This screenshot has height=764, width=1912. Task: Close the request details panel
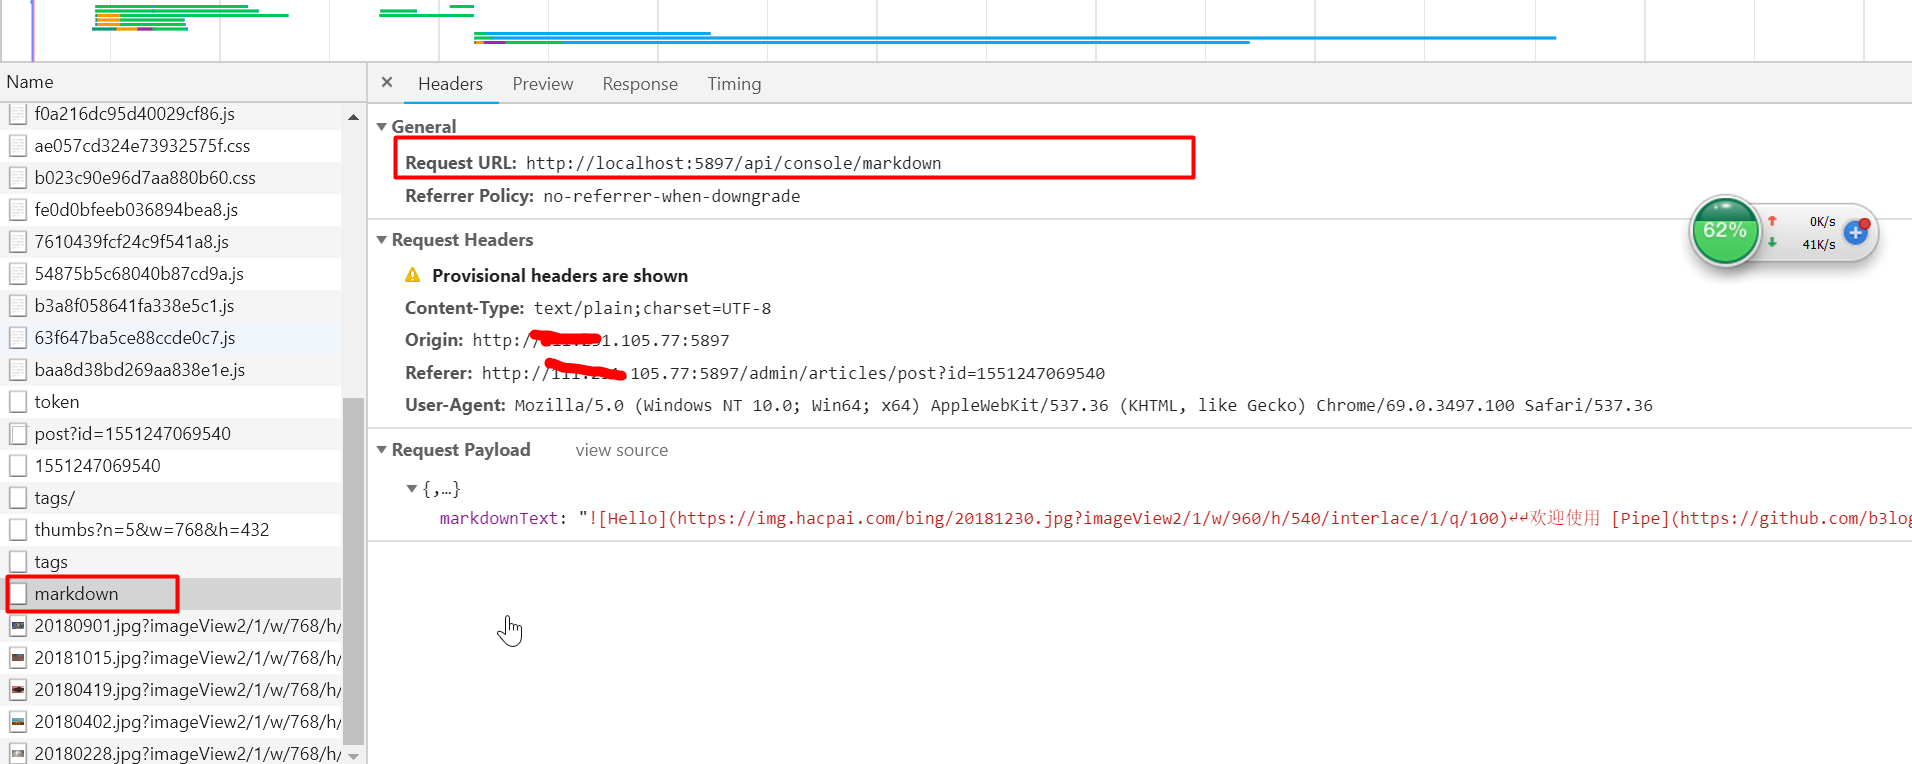point(387,83)
